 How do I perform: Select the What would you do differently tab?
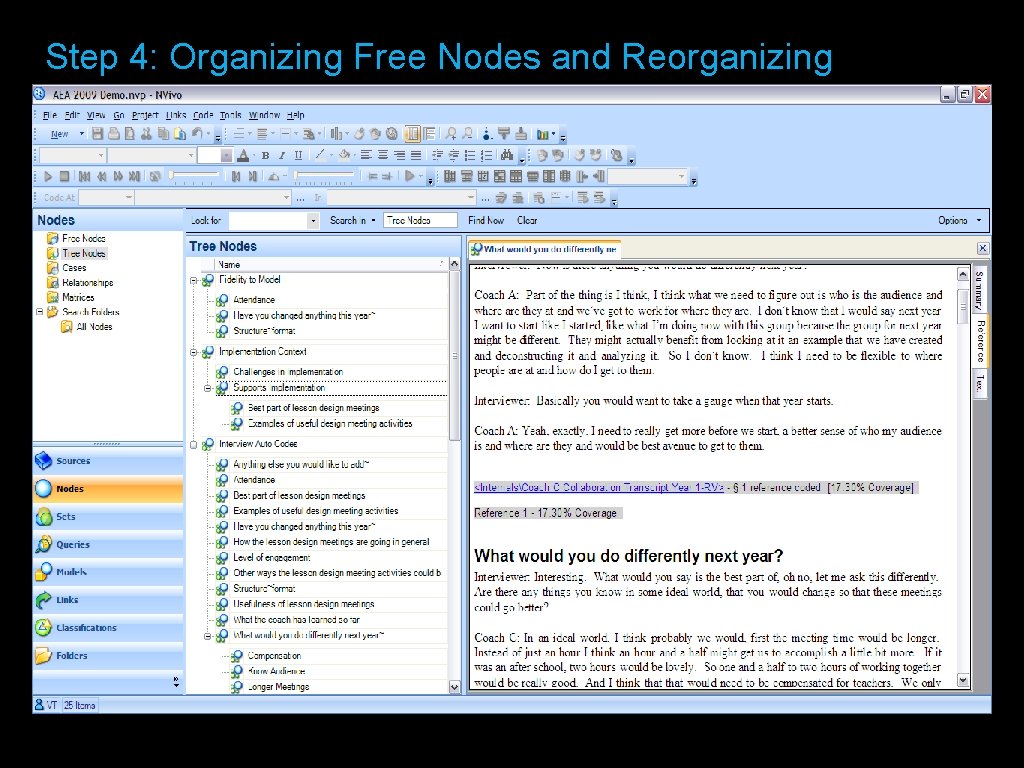click(x=545, y=249)
